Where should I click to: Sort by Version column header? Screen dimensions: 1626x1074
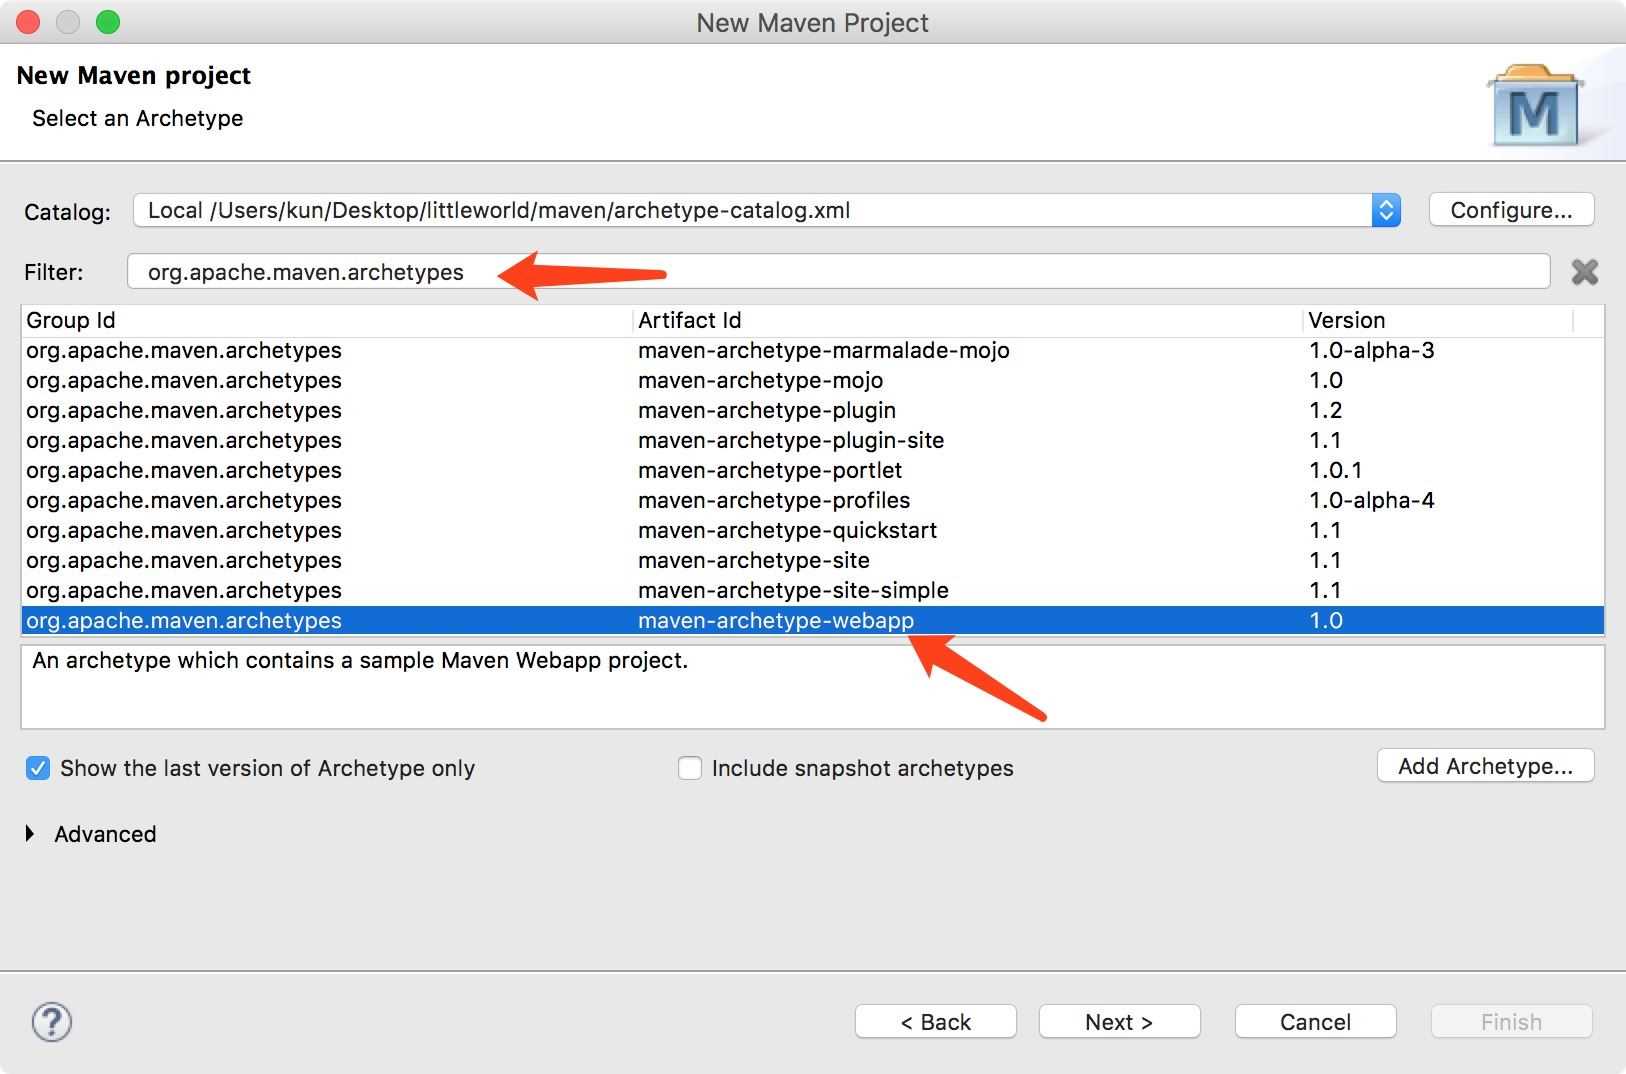1347,320
